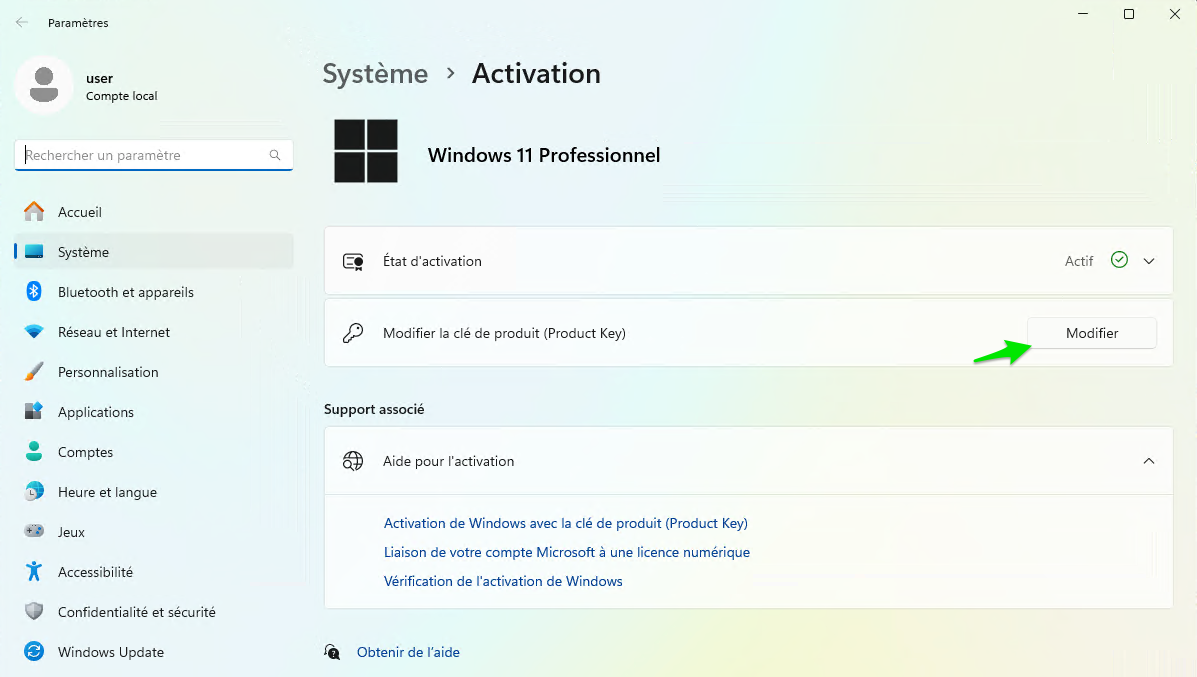This screenshot has height=677, width=1197.
Task: Collapse the Aide pour l'activation section
Action: pyautogui.click(x=1149, y=461)
